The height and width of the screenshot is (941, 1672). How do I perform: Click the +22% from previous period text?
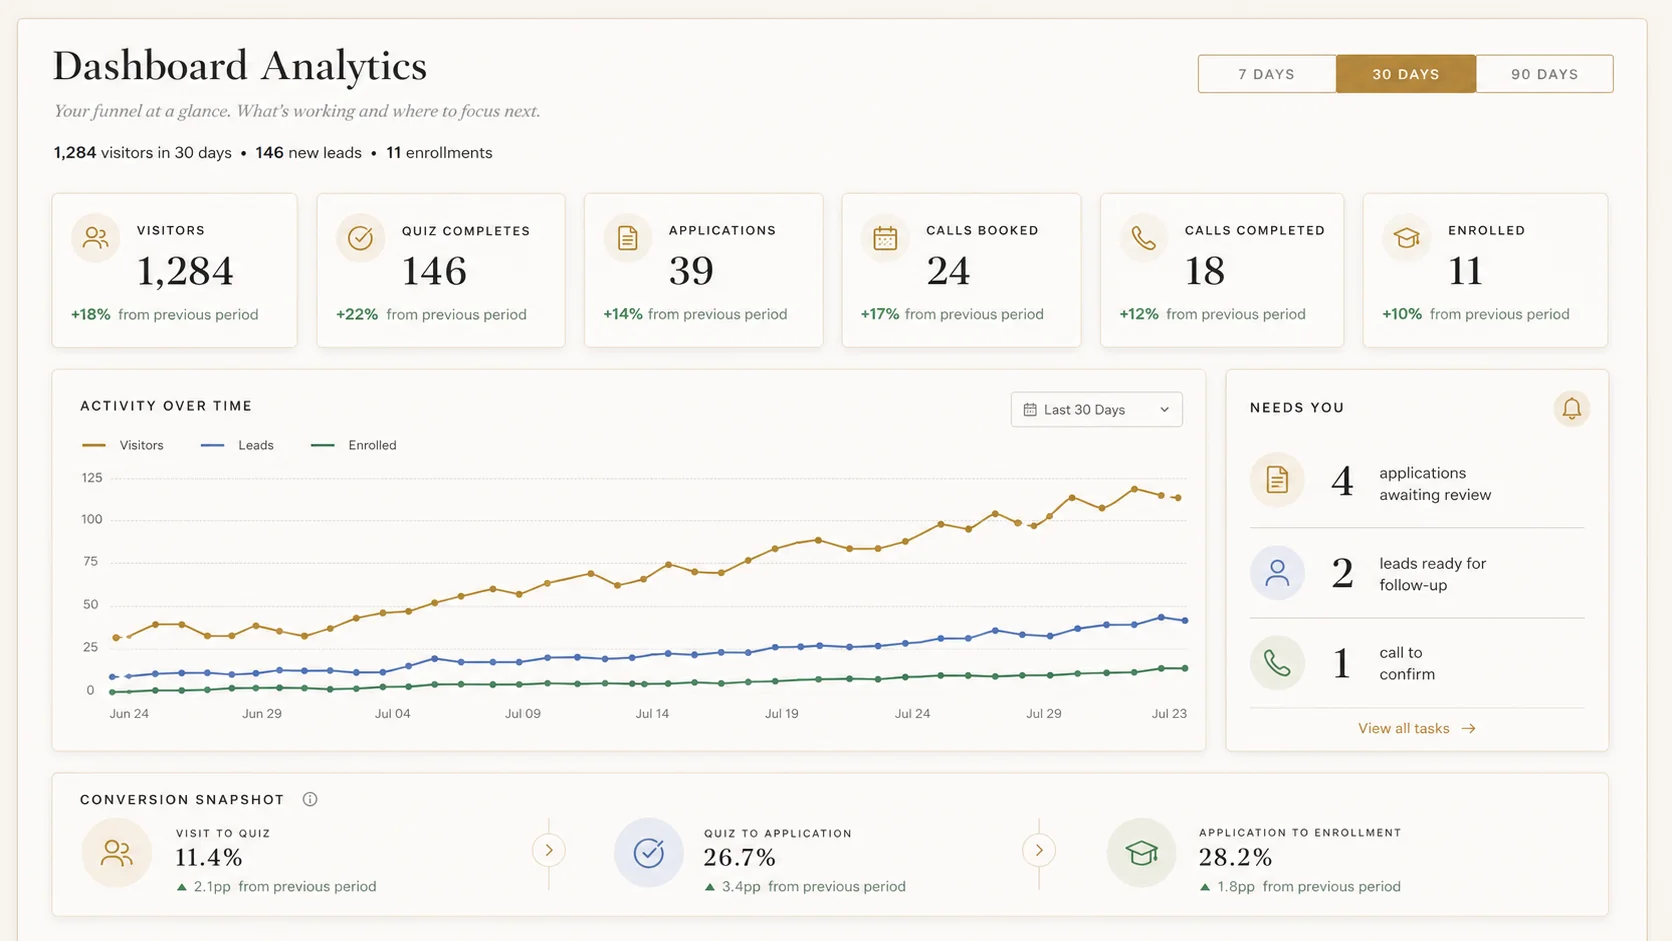click(x=431, y=315)
